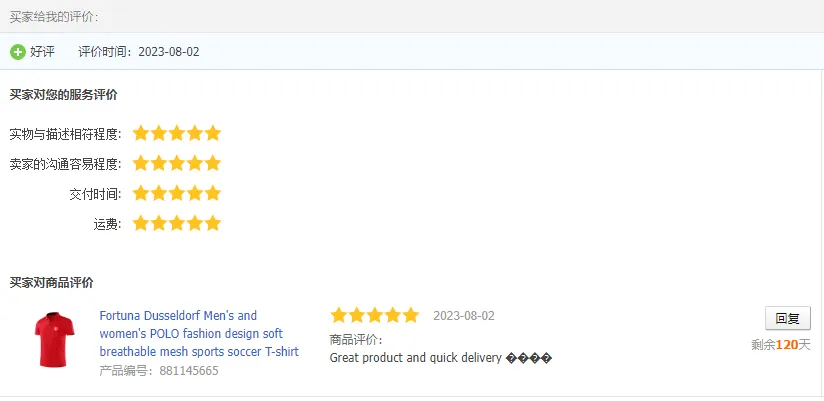Screen dimensions: 824x401
Task: Click the third star for 卖家的沟通容易程度
Action: [177, 163]
